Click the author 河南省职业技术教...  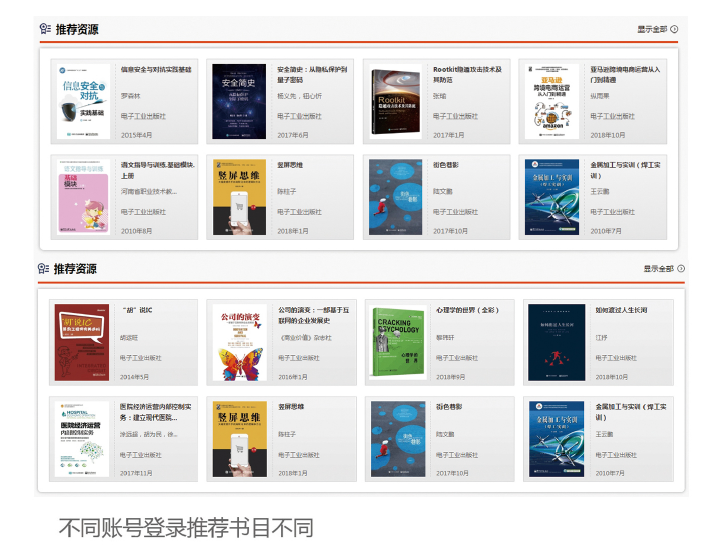click(148, 191)
